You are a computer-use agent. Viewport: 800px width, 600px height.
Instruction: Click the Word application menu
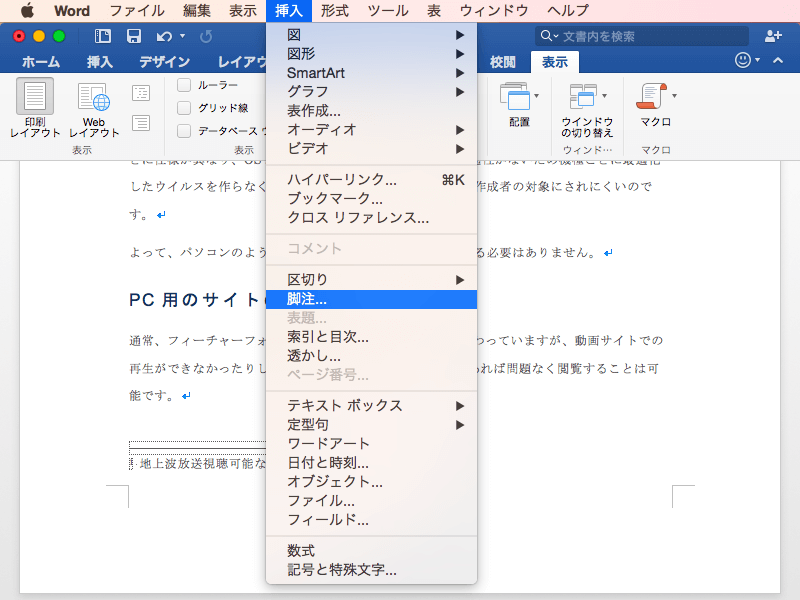tap(72, 10)
